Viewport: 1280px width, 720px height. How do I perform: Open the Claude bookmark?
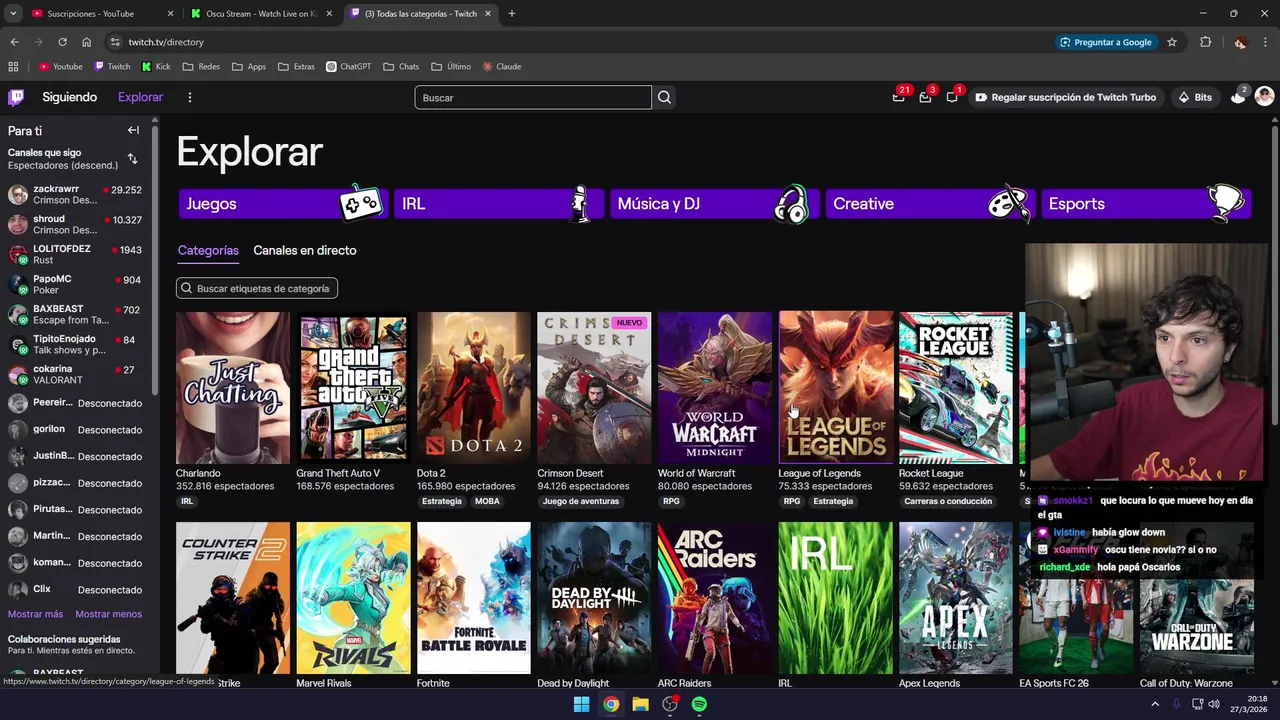pos(501,67)
